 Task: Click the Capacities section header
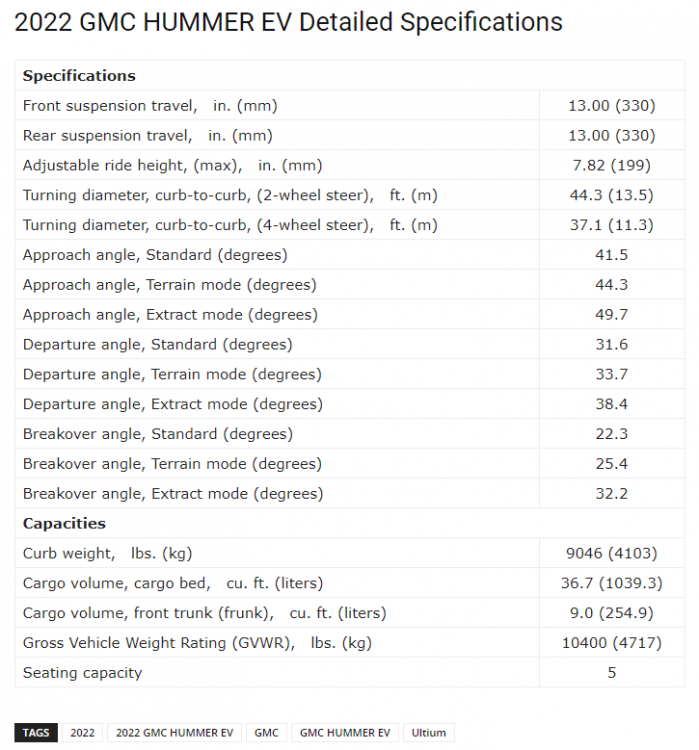(64, 523)
